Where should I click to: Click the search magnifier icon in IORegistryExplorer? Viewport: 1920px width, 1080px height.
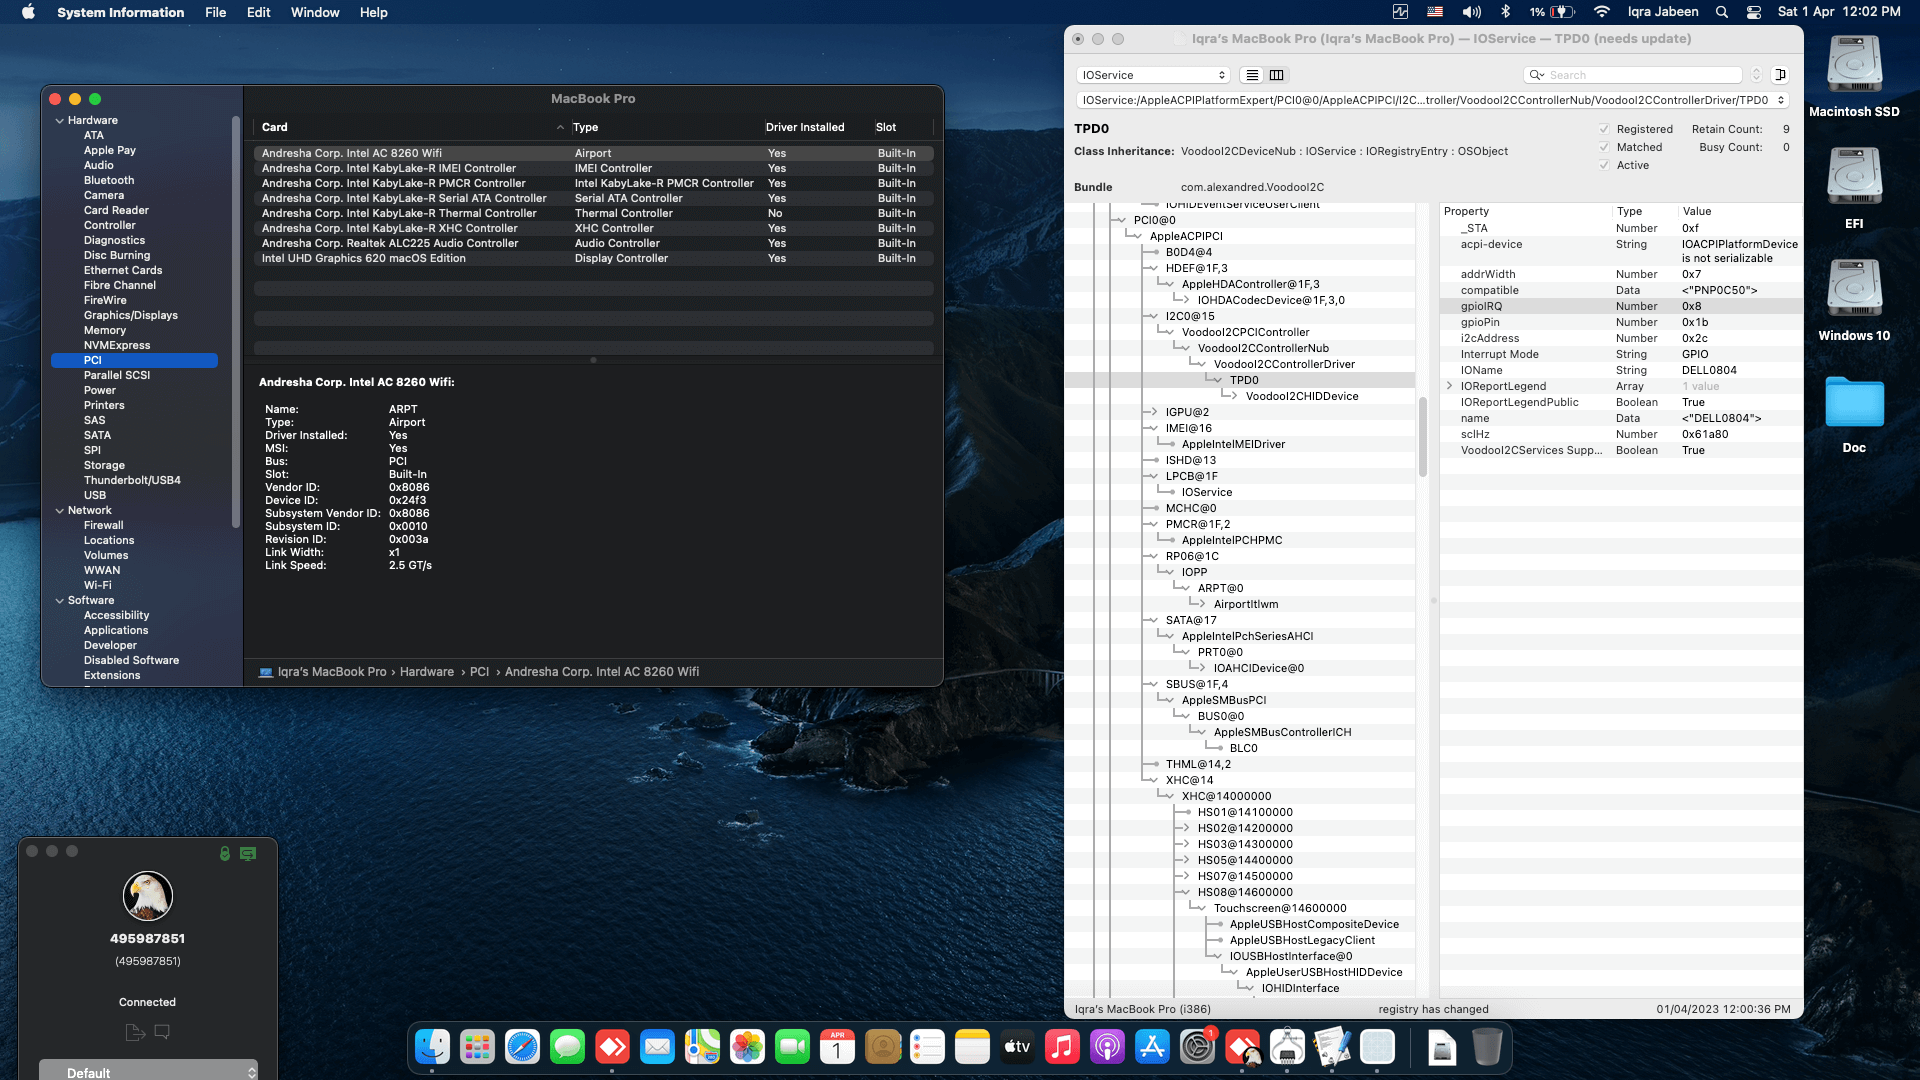point(1537,75)
